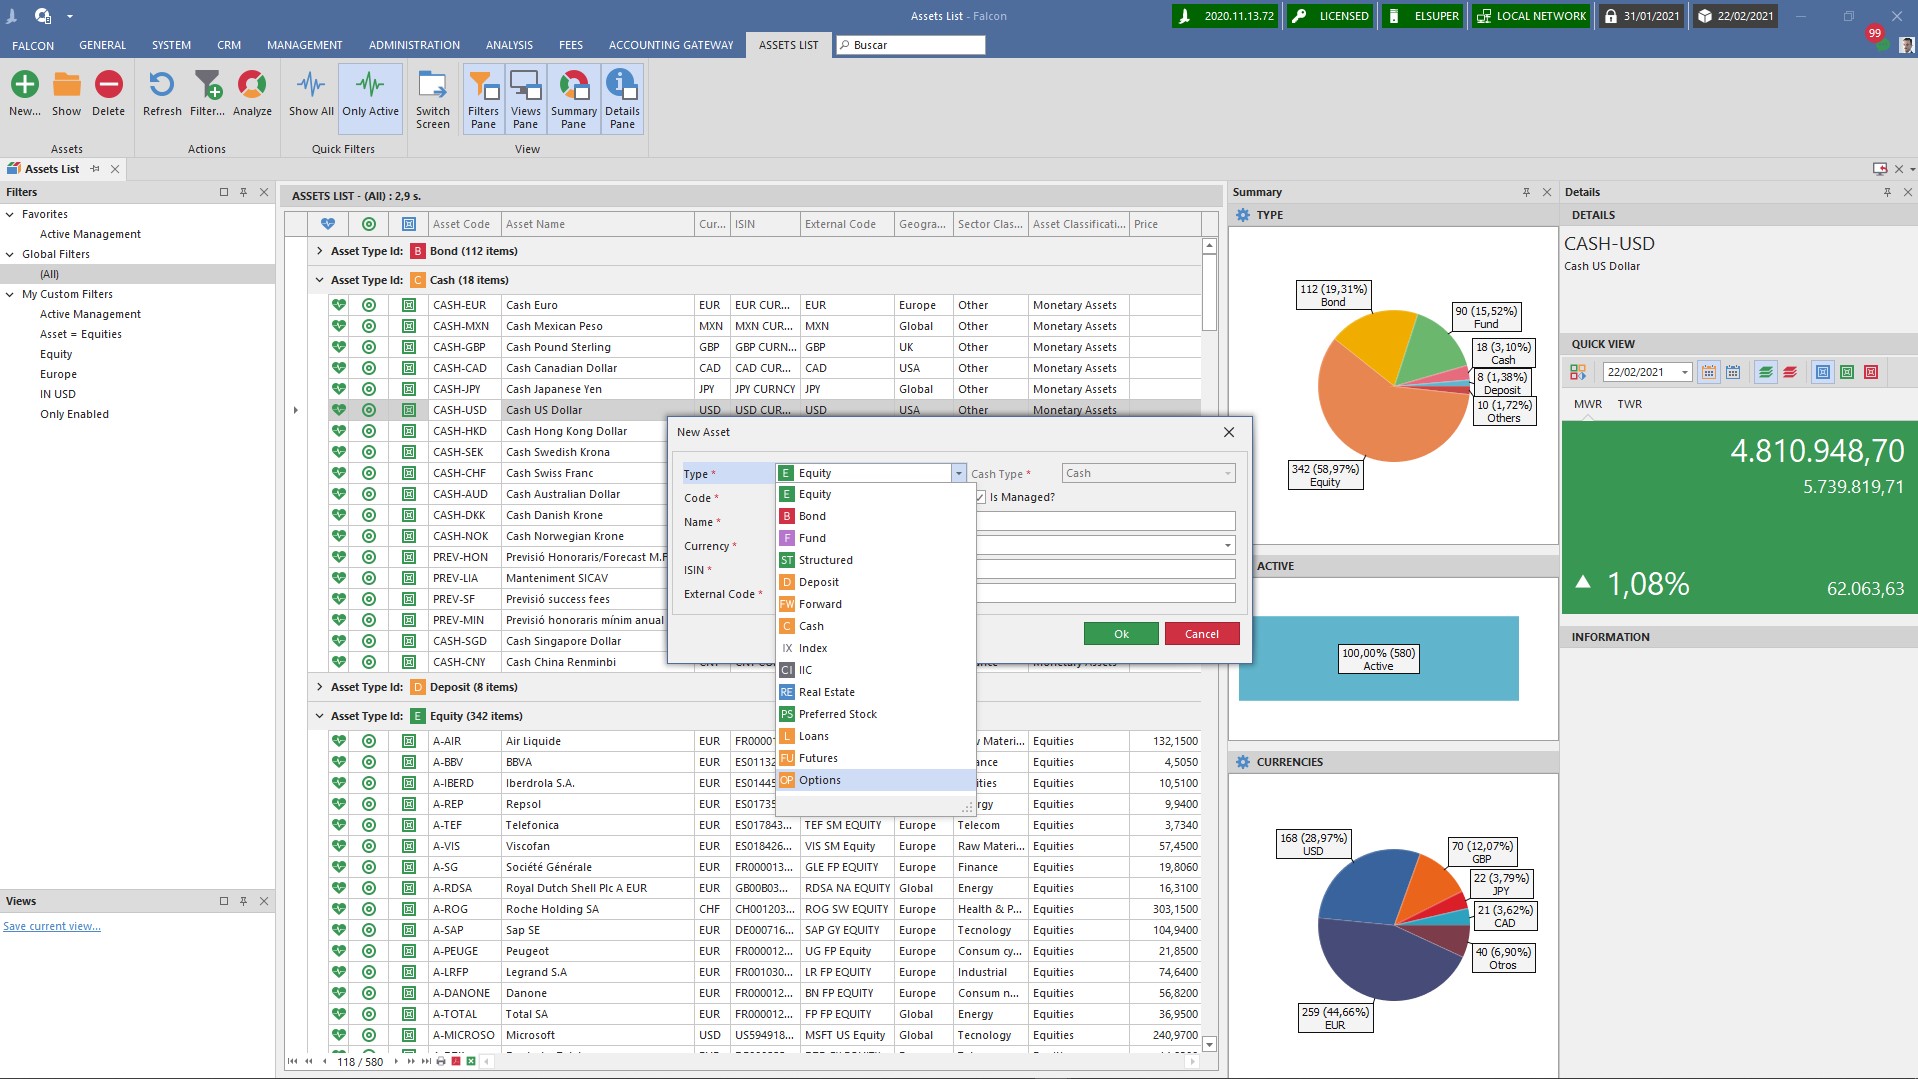Expand the Deposit (8 items) group
The width and height of the screenshot is (1918, 1079).
coord(319,687)
